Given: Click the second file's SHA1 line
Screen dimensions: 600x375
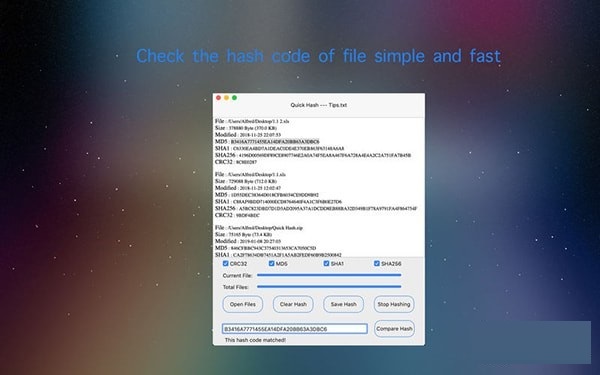Looking at the screenshot, I should pyautogui.click(x=279, y=201).
